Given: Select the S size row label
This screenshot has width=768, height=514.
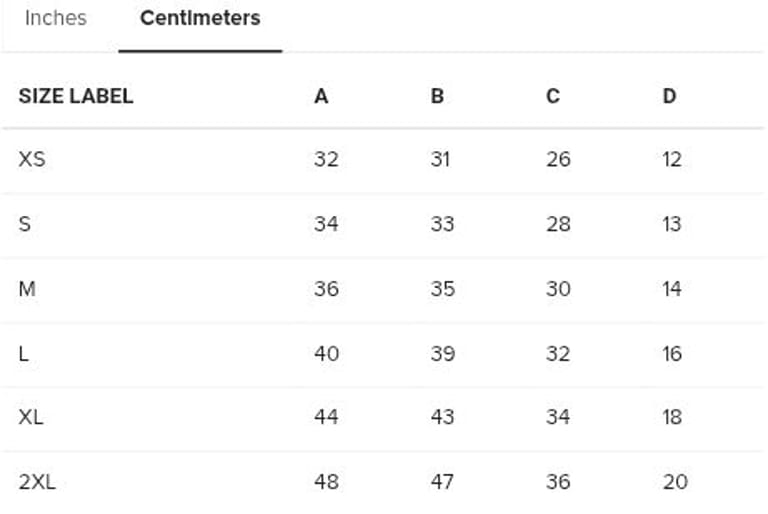Looking at the screenshot, I should [25, 224].
